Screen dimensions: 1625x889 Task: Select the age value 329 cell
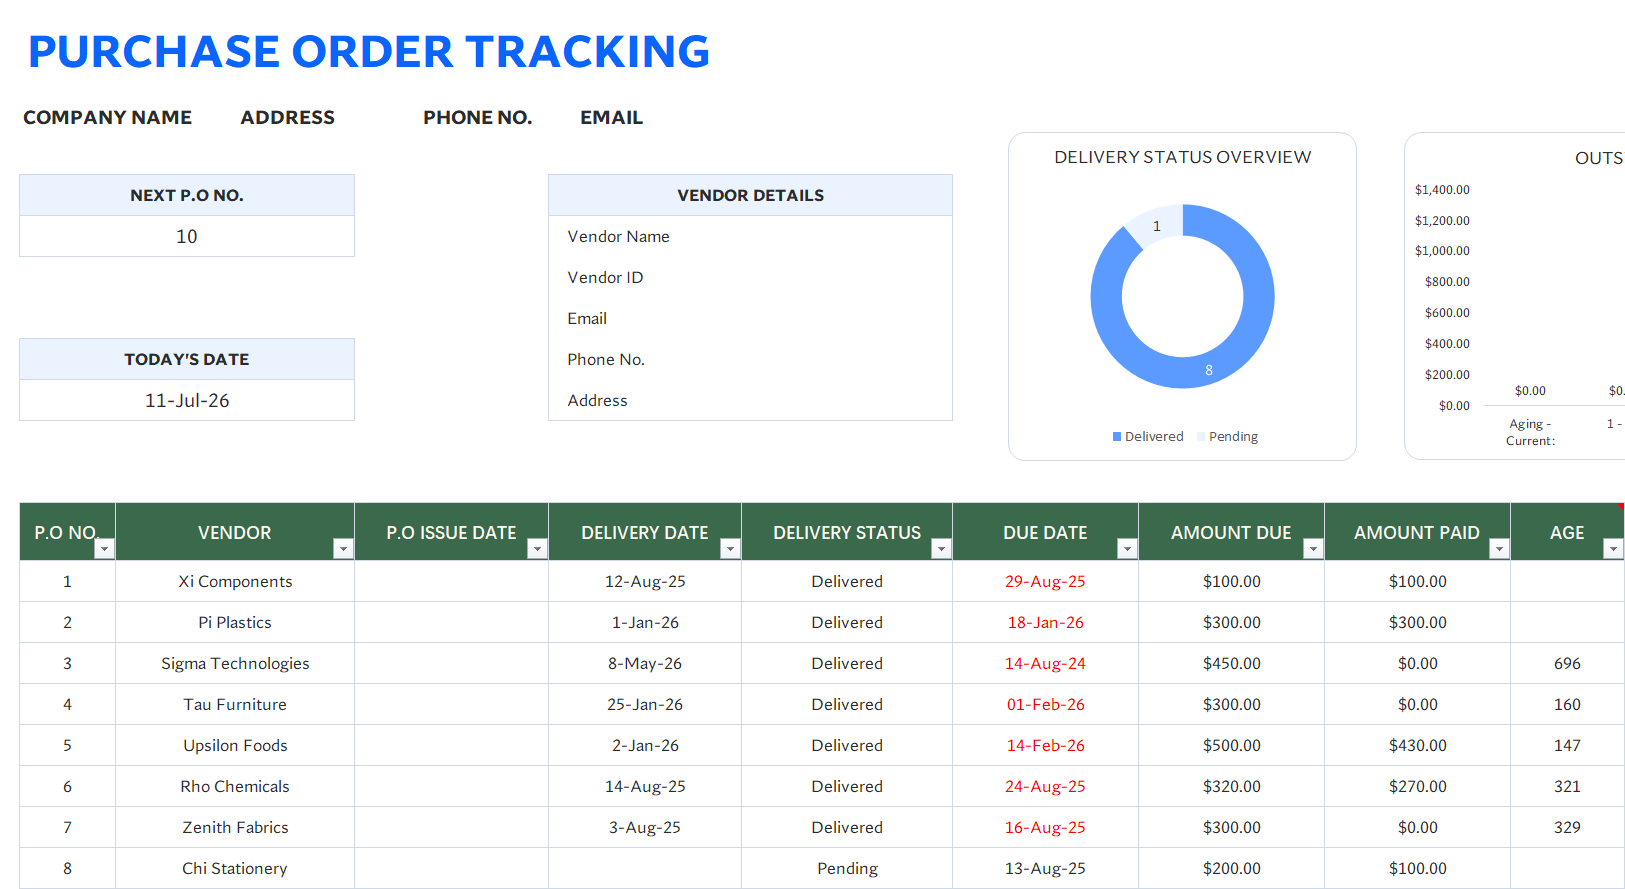coord(1567,827)
